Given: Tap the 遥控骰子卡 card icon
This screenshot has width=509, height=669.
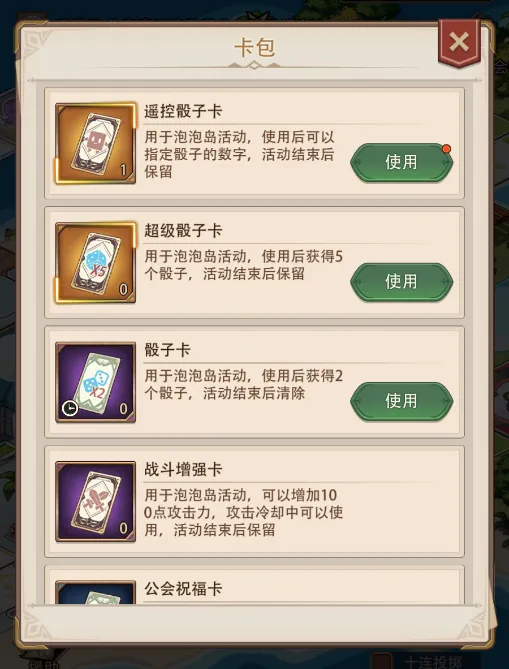Looking at the screenshot, I should (95, 143).
